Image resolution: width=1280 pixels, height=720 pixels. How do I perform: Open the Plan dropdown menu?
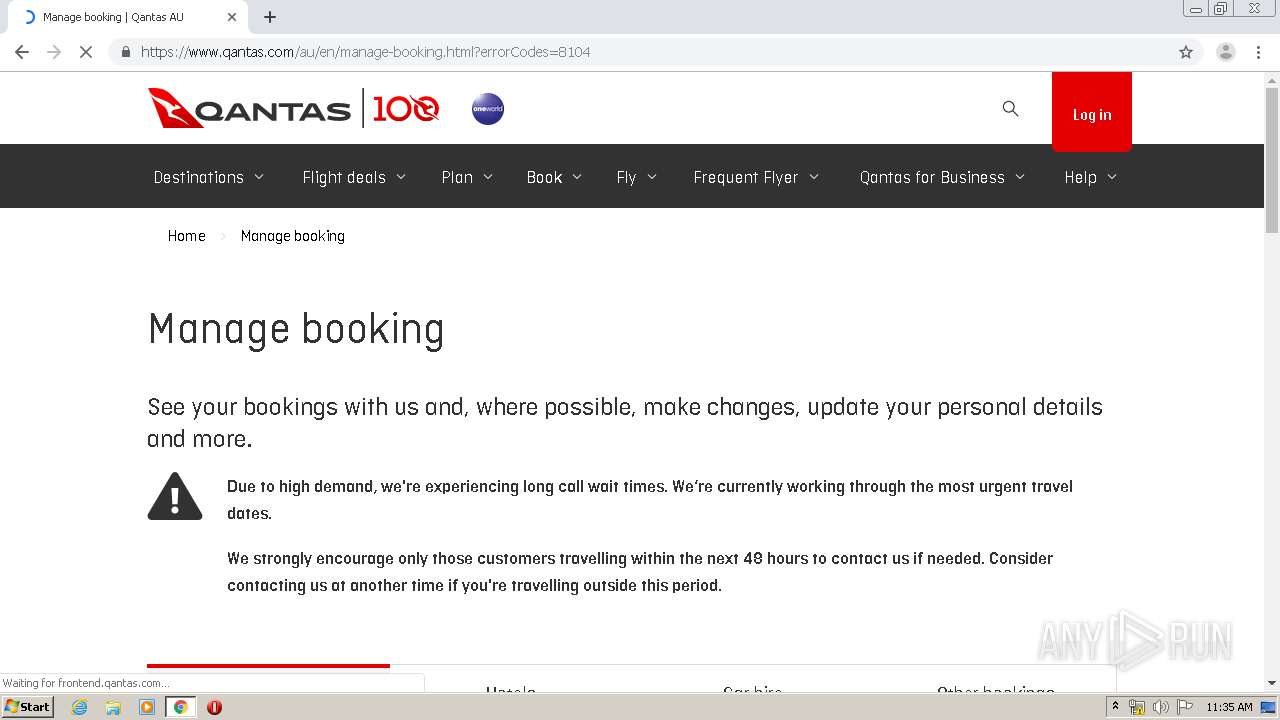(467, 177)
